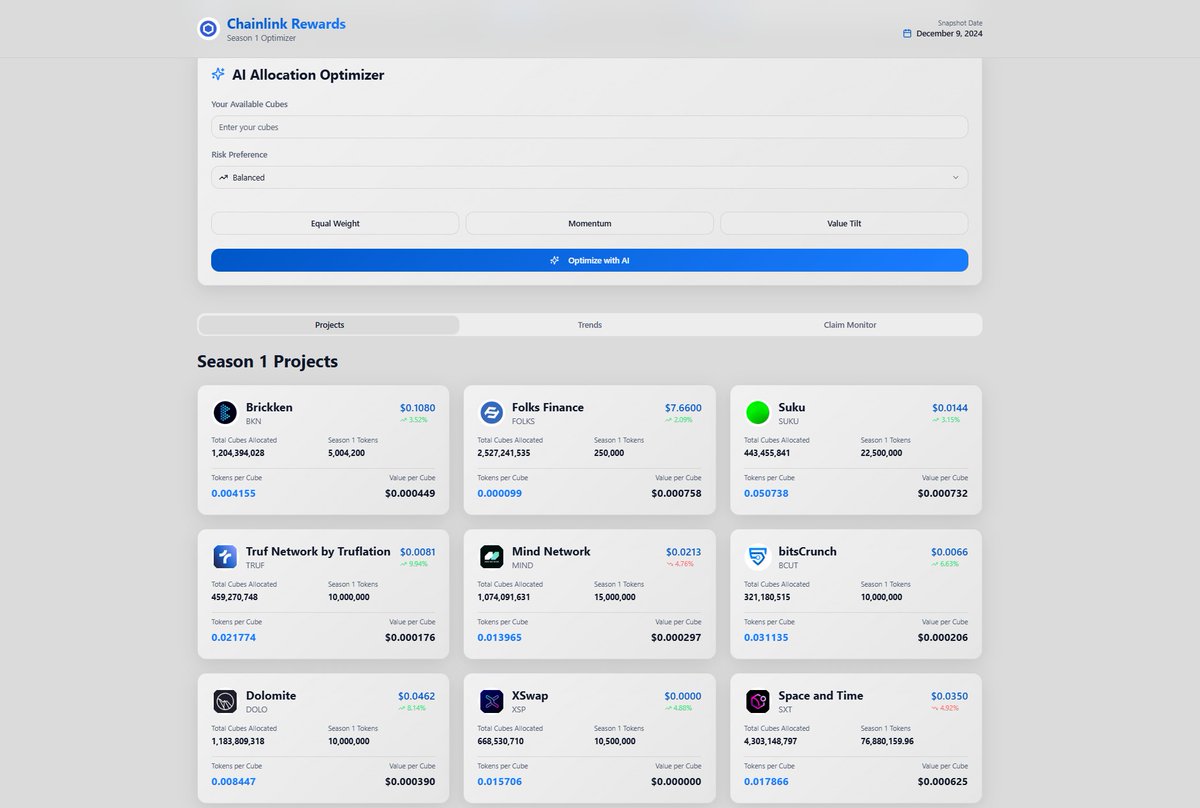Click Folks Finance value per cube $0.000758
This screenshot has height=808, width=1200.
pyautogui.click(x=676, y=493)
